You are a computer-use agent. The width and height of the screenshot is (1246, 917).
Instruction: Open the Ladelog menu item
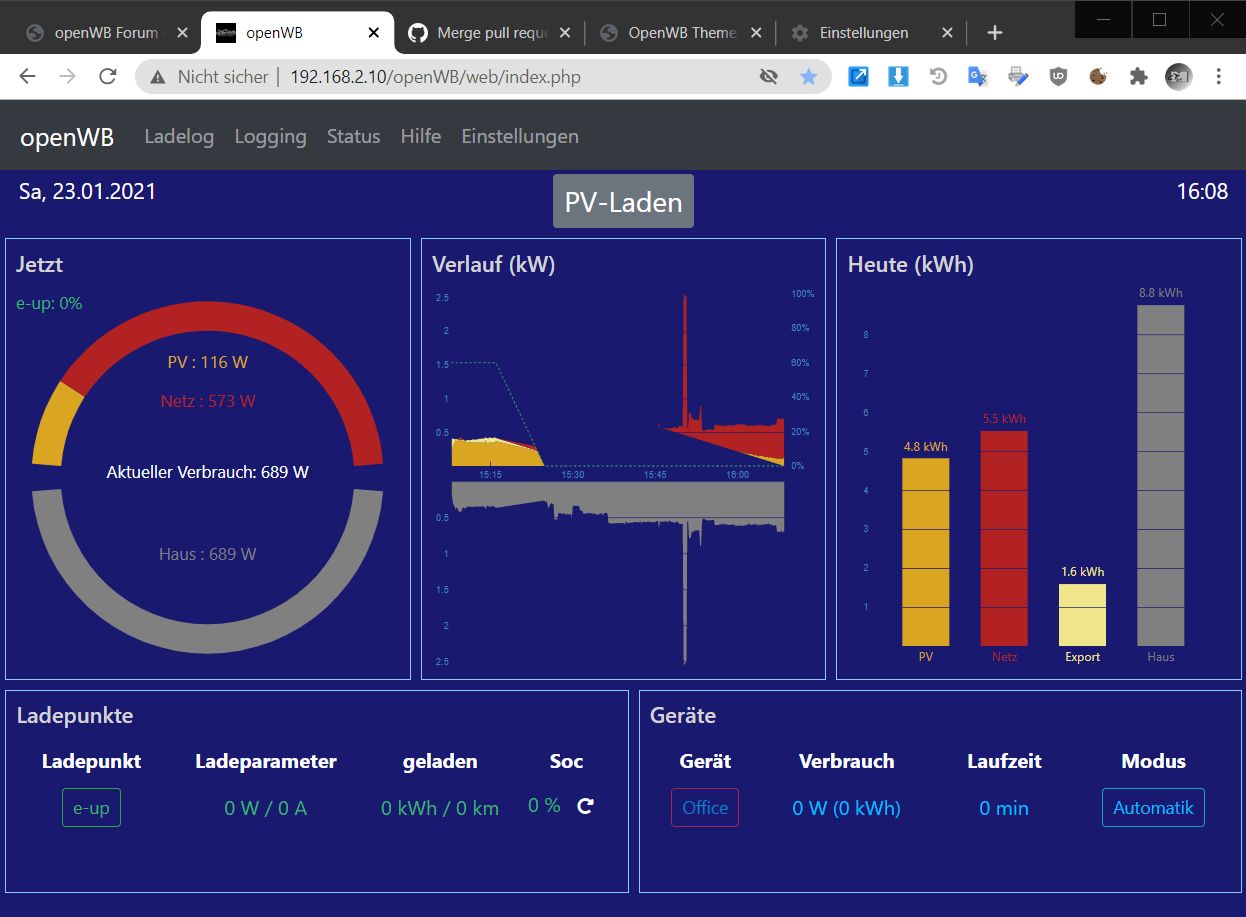click(179, 136)
